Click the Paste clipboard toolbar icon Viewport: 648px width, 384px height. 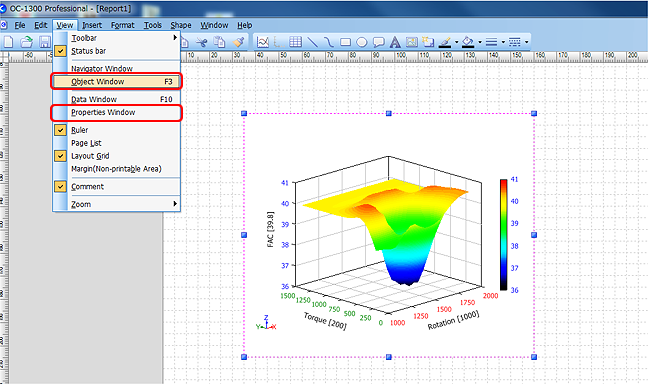pos(219,42)
